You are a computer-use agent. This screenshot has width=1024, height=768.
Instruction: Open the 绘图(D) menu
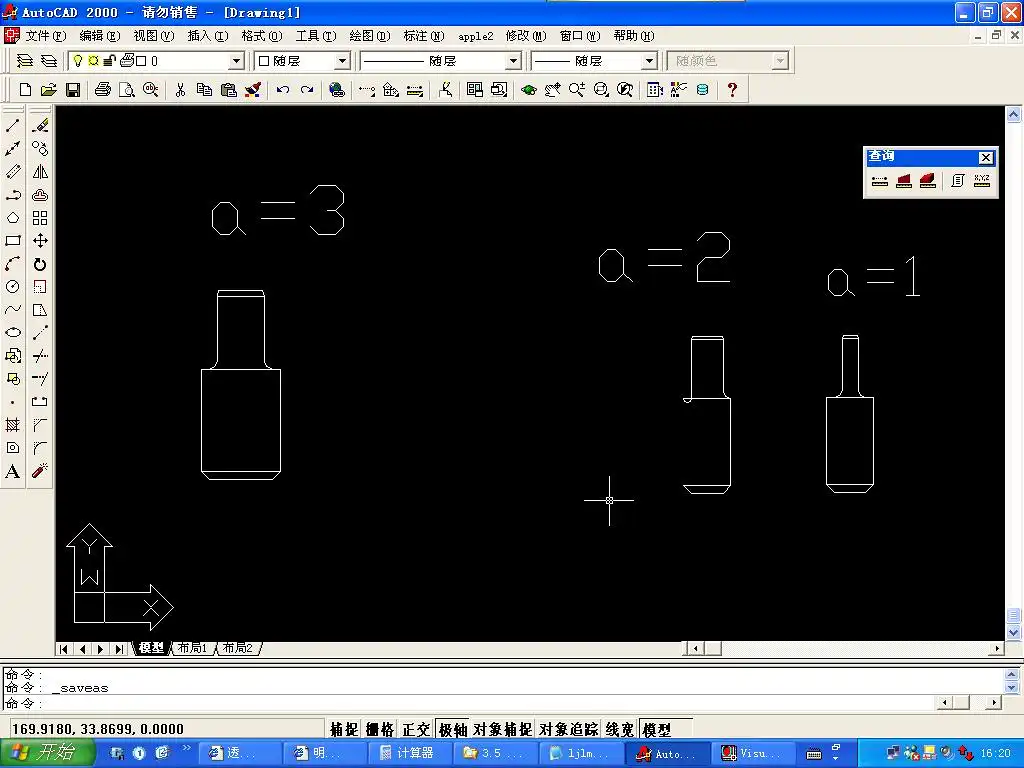(x=369, y=36)
